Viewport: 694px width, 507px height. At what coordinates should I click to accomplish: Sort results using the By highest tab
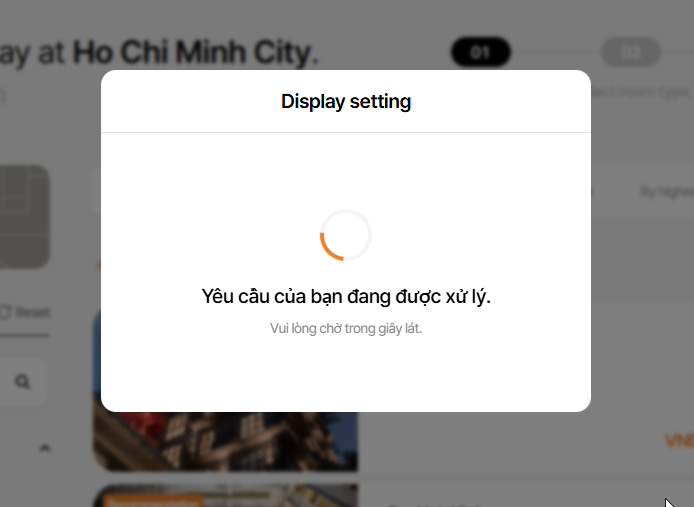(x=667, y=191)
